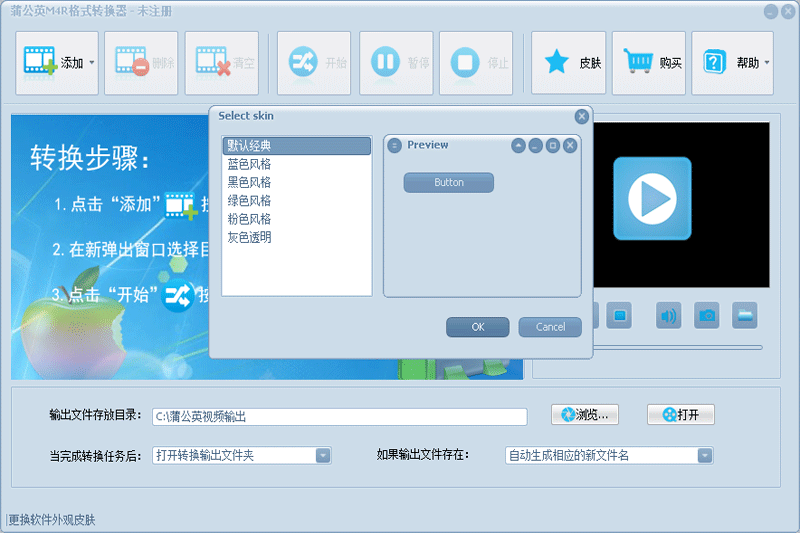Image resolution: width=800 pixels, height=533 pixels.
Task: Click the 购买 shopping cart button
Action: 649,63
